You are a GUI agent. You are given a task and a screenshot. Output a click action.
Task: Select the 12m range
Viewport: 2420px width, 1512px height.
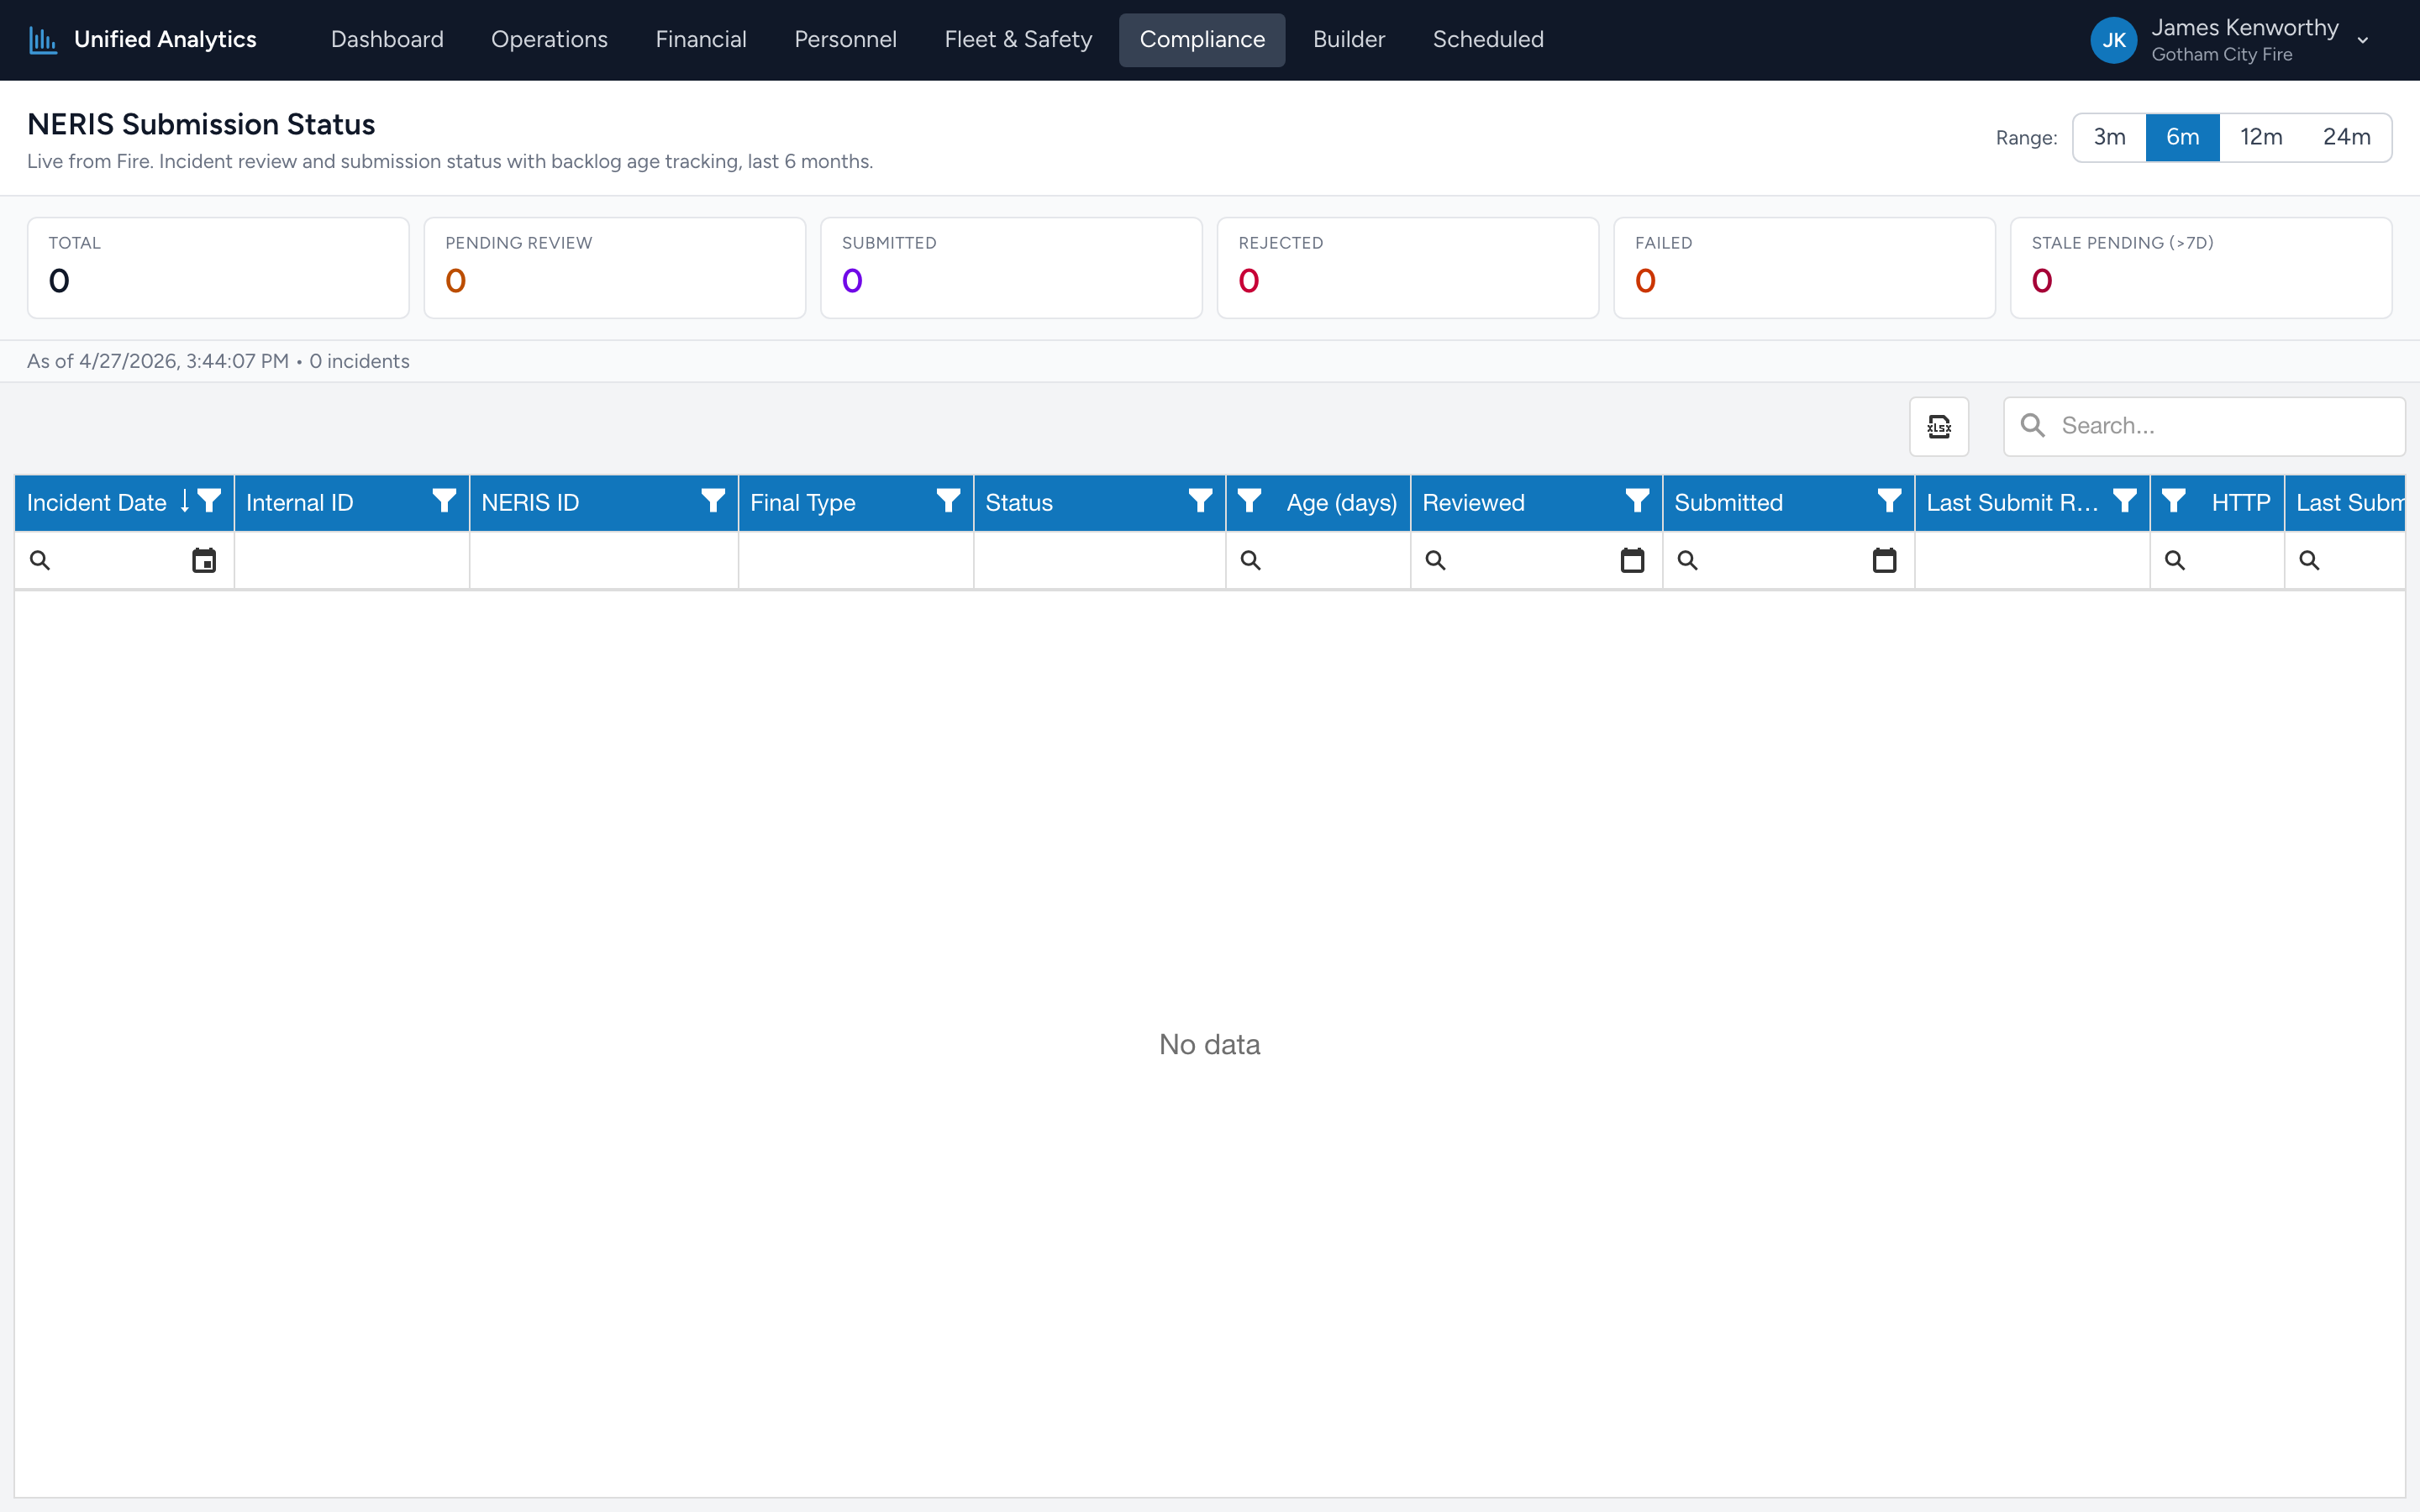[x=2261, y=137]
